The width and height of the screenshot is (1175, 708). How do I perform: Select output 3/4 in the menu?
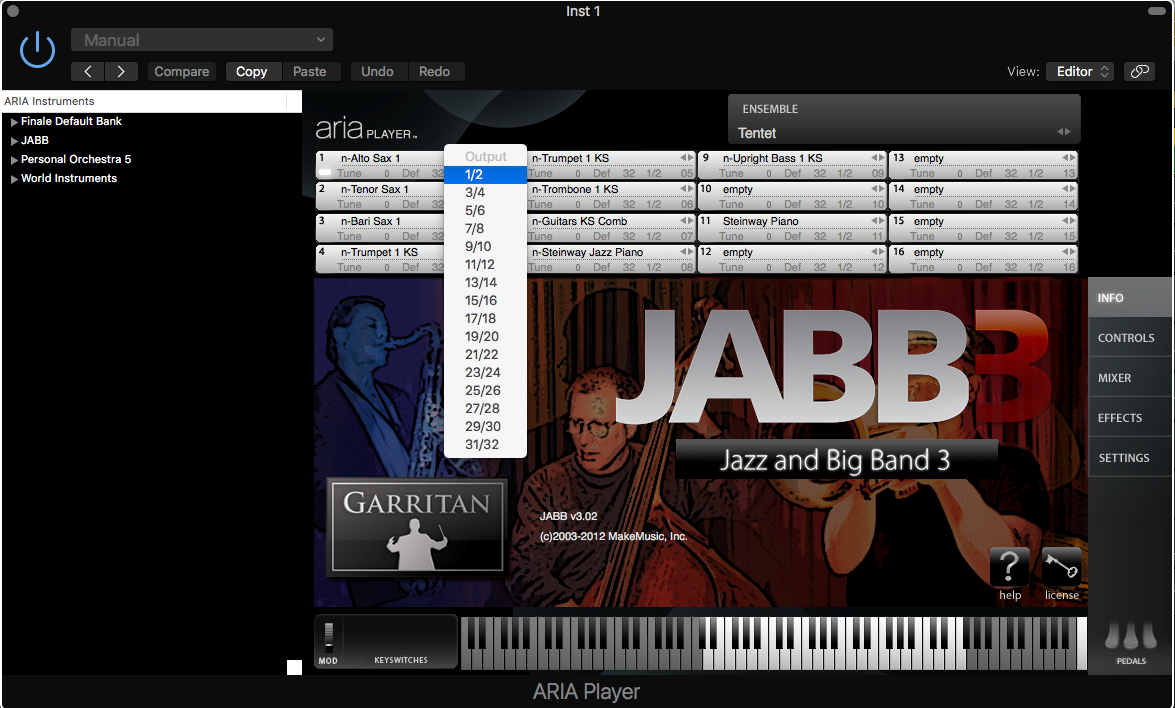(x=486, y=193)
